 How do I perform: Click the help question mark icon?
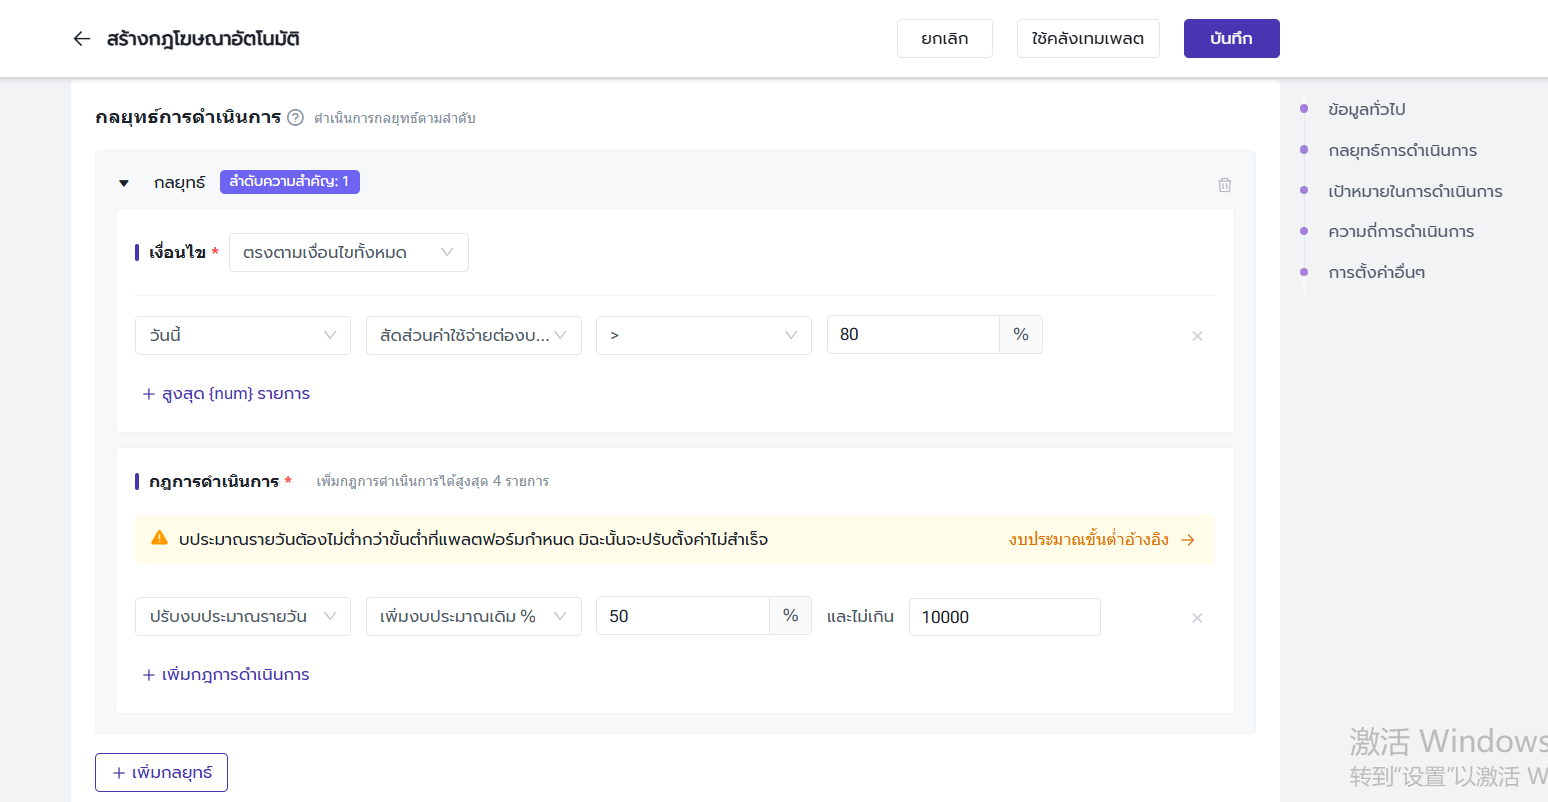(x=295, y=117)
